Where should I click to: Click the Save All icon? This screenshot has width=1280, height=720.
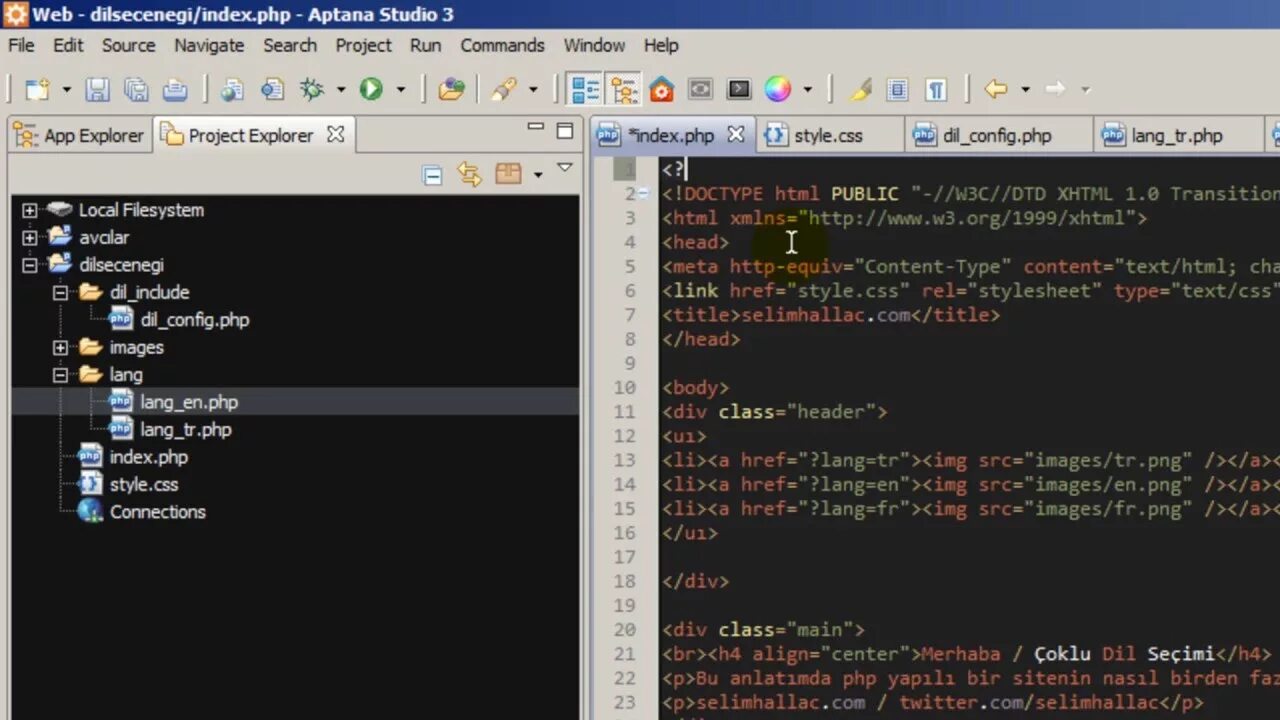click(136, 89)
